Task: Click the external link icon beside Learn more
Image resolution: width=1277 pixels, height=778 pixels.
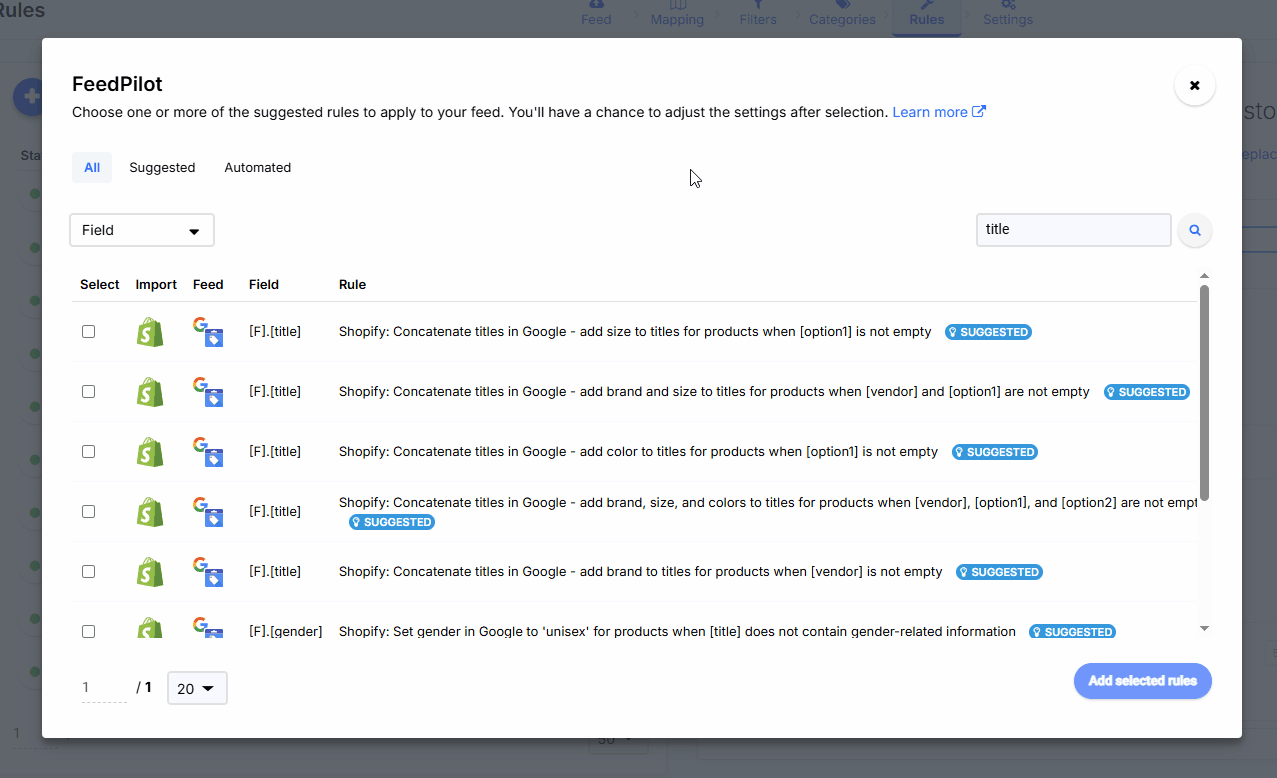Action: coord(979,112)
